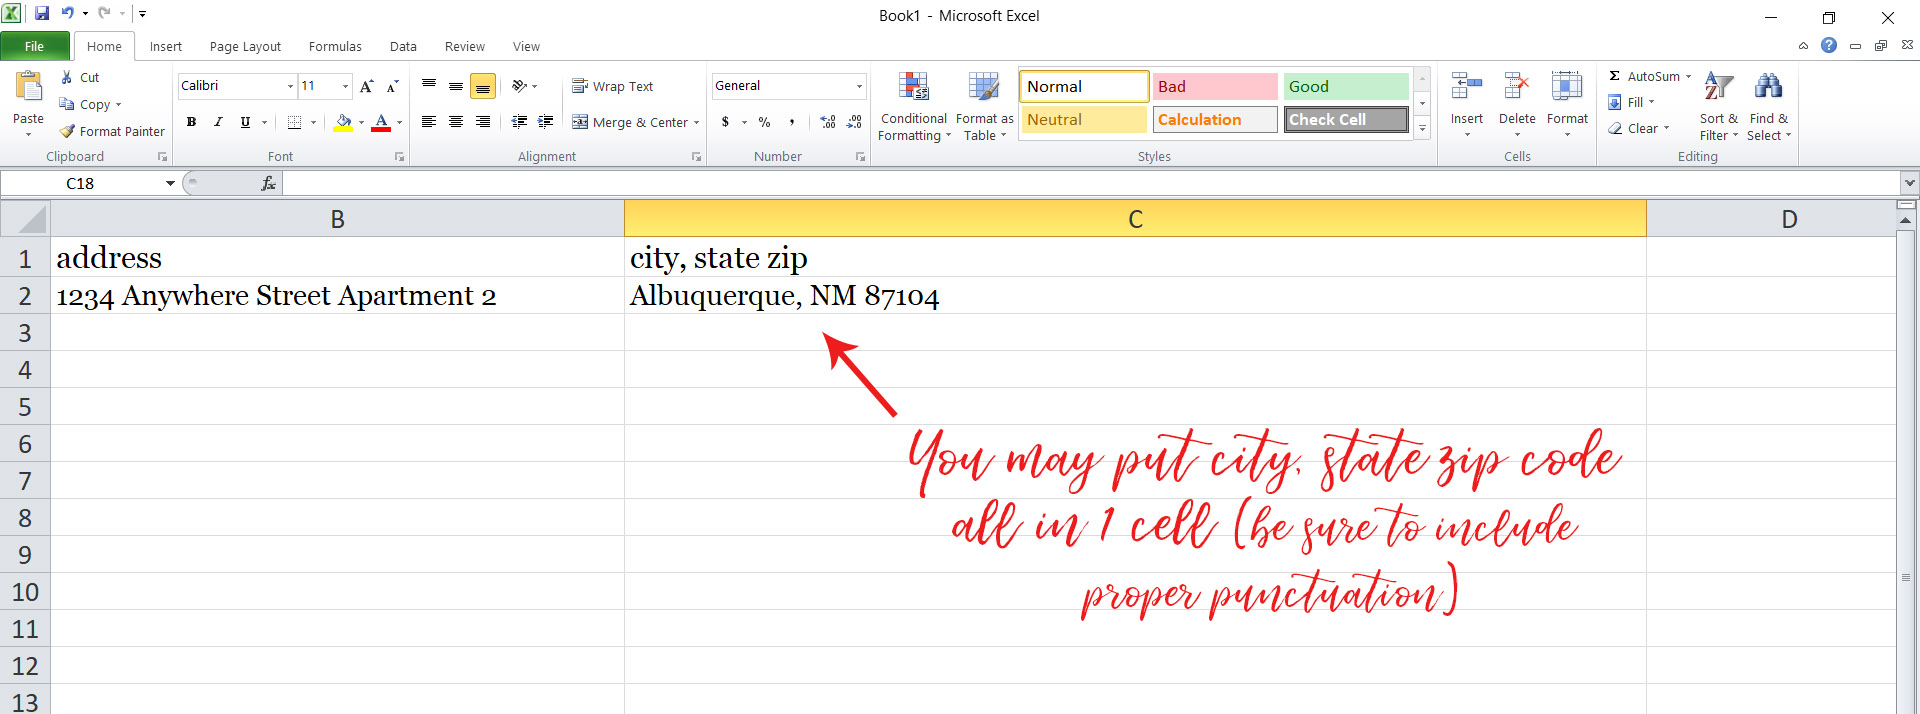The image size is (1920, 714).
Task: Open the File tab
Action: tap(35, 46)
